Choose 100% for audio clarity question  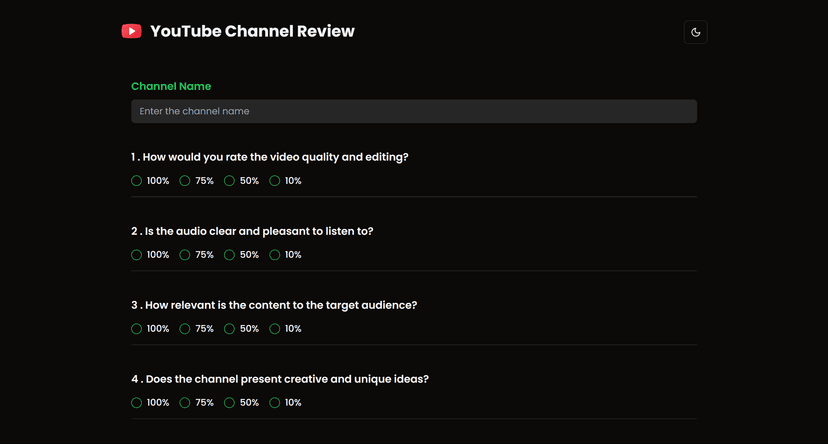(136, 255)
